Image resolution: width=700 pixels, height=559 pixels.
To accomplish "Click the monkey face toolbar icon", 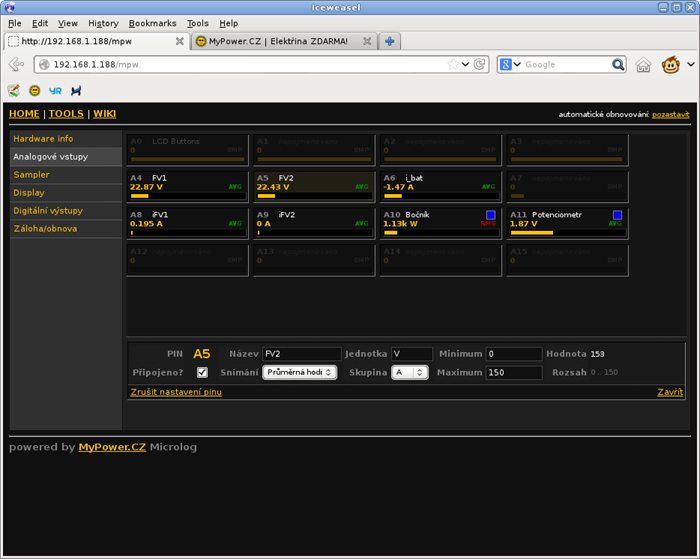I will pos(671,64).
